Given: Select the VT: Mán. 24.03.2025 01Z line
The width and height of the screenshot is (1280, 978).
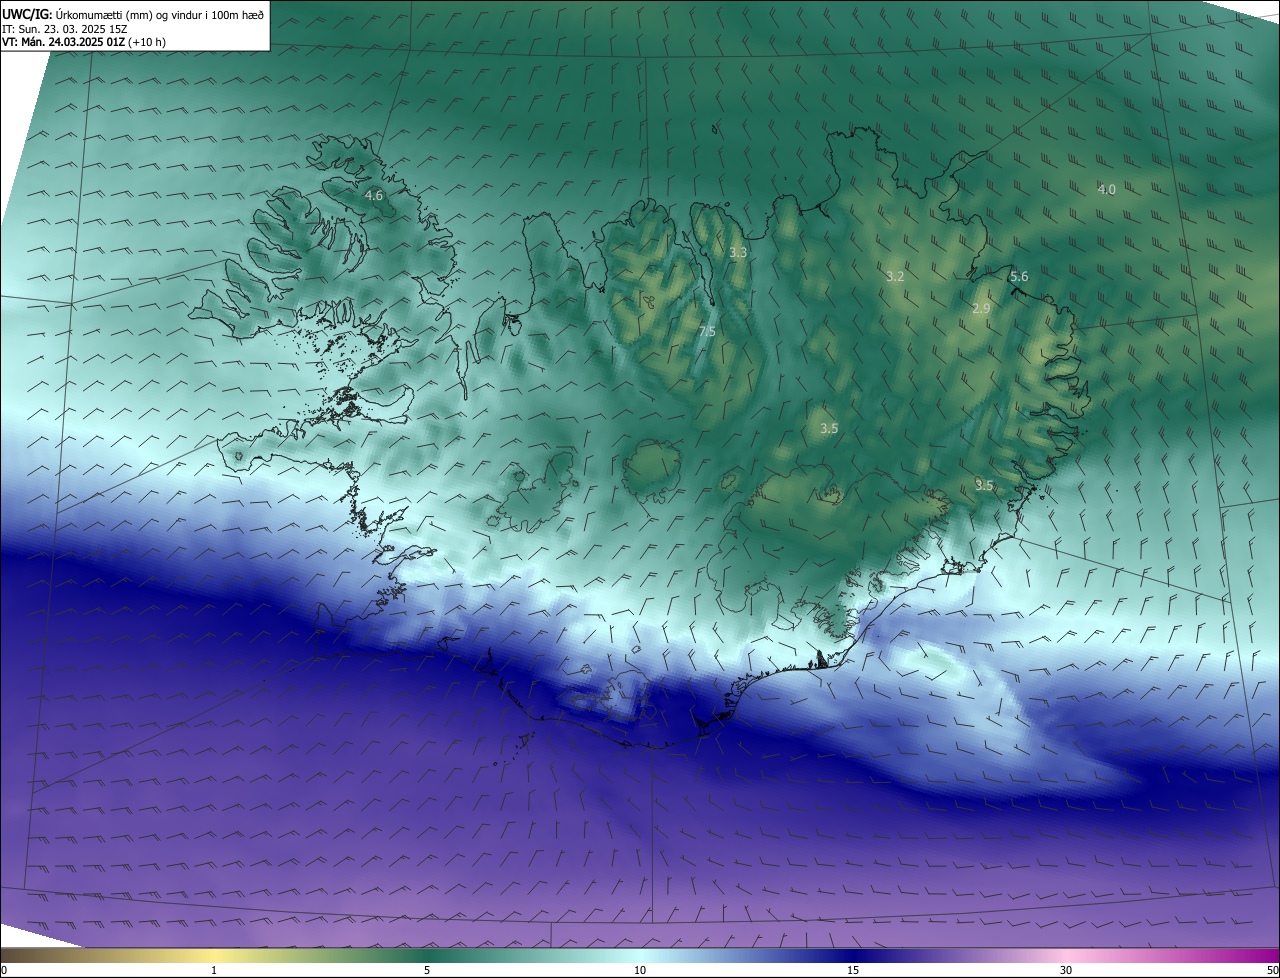Looking at the screenshot, I should point(83,42).
